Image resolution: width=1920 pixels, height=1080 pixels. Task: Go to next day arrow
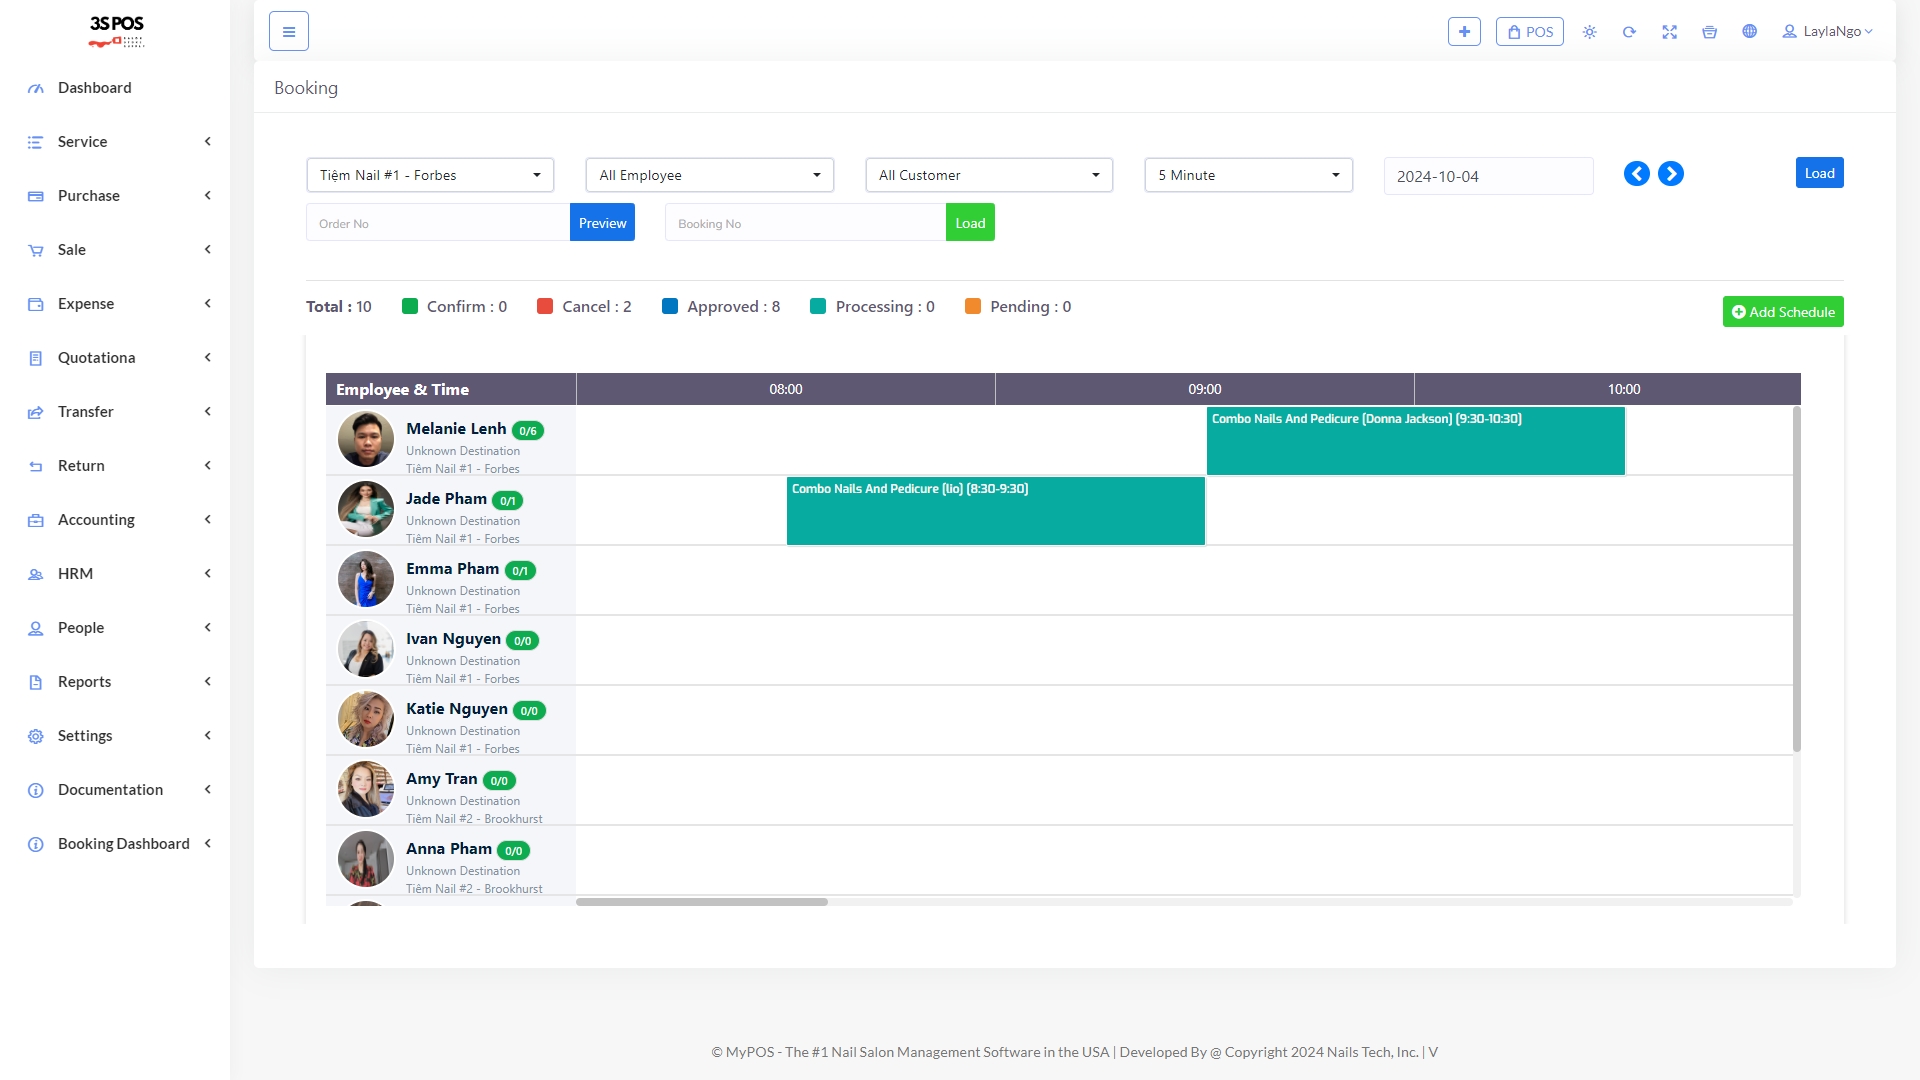pos(1670,174)
